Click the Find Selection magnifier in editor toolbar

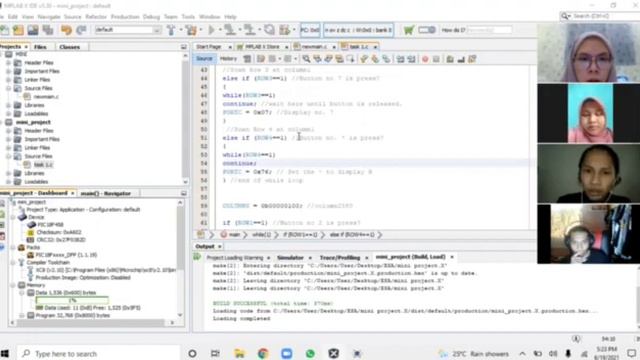(306, 59)
